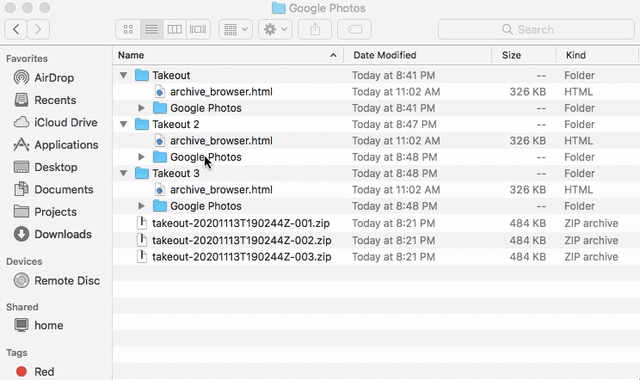Click the Share toolbar button
The height and width of the screenshot is (380, 640).
point(315,29)
